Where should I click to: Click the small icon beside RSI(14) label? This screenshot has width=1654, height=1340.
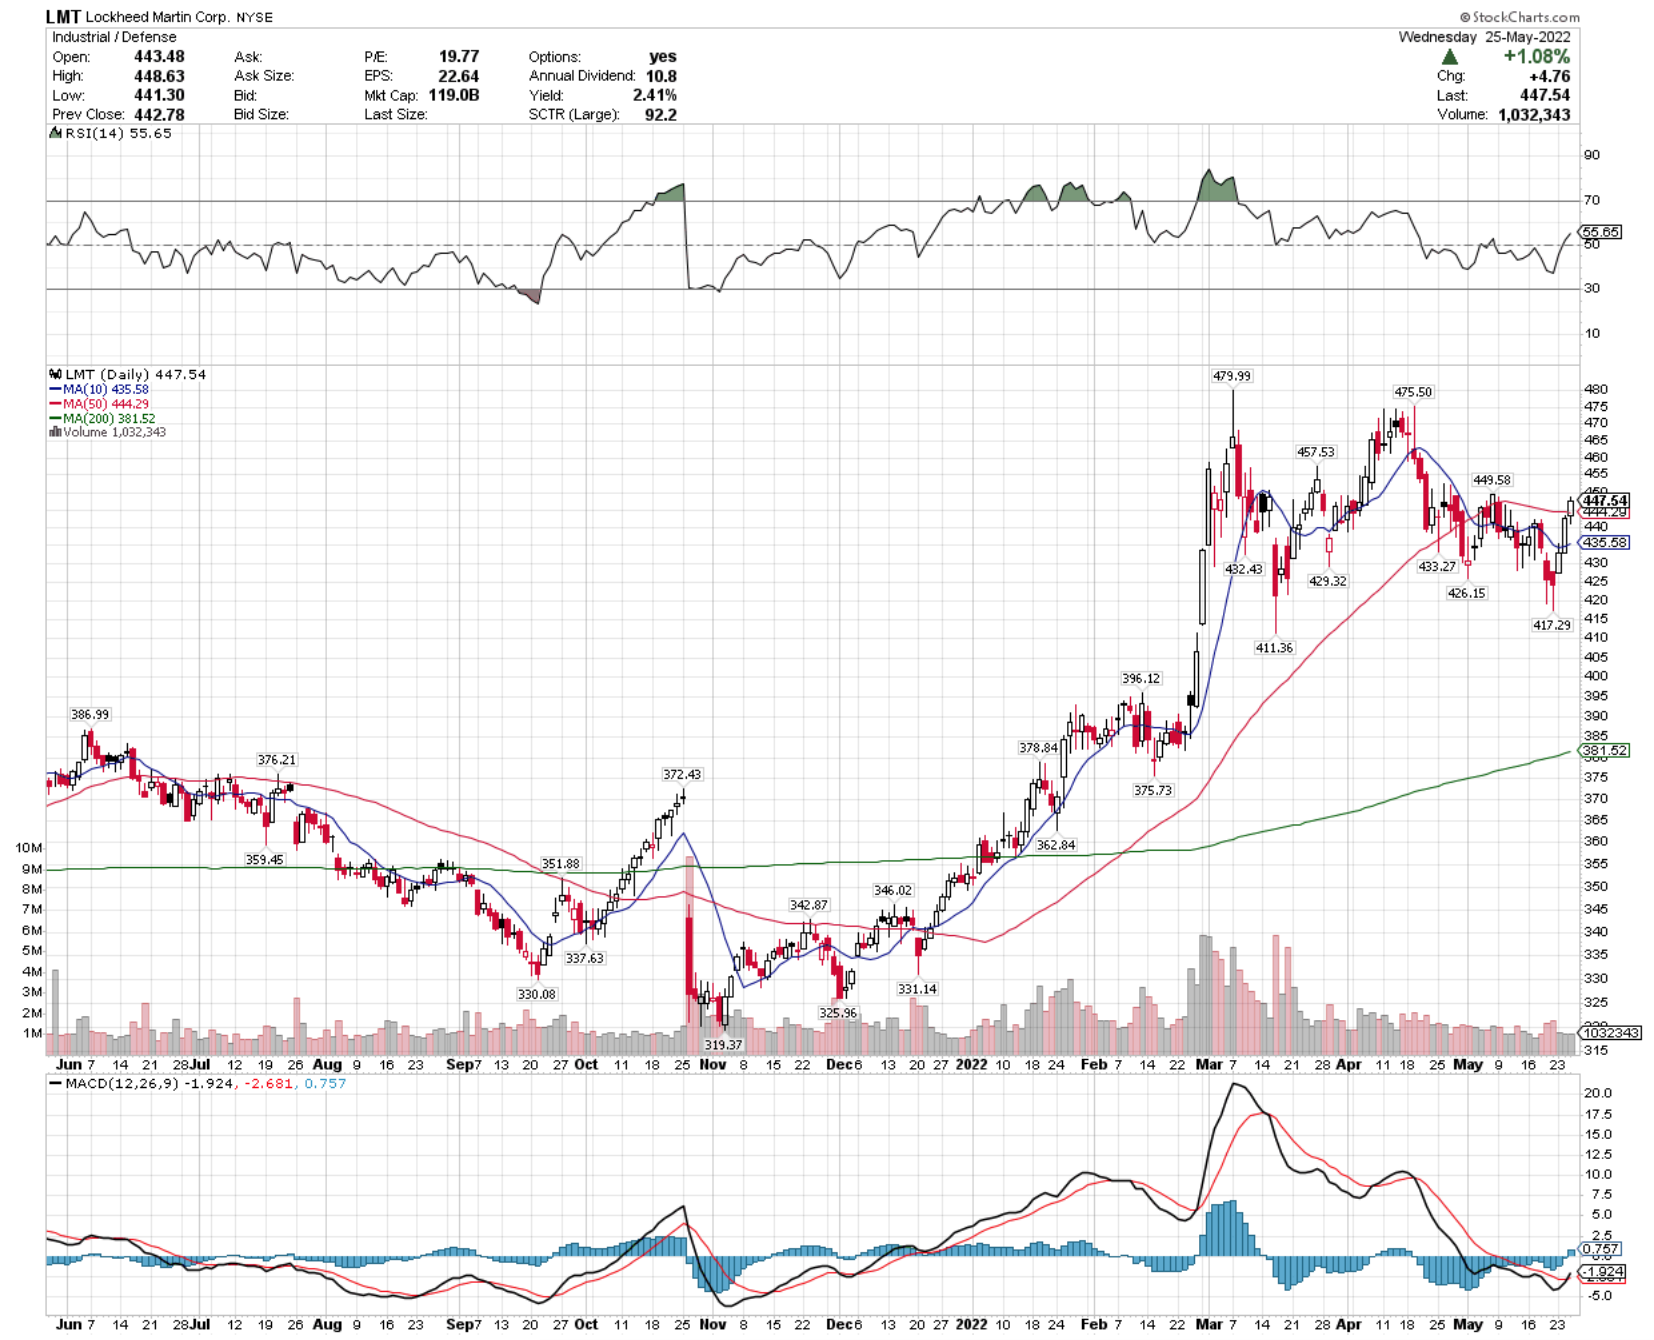(56, 133)
